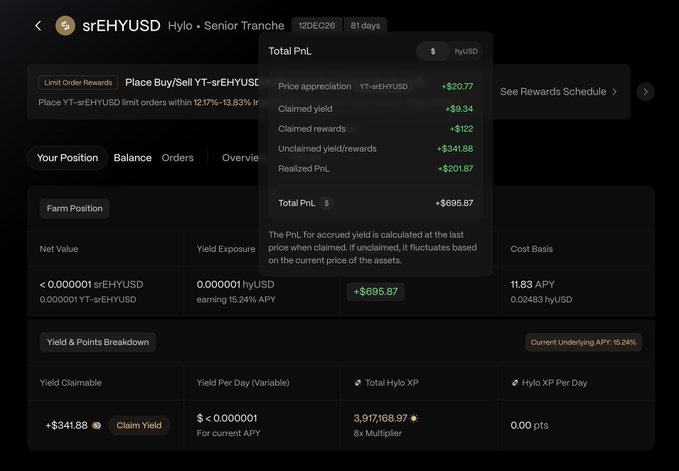This screenshot has width=679, height=471.
Task: Claim yield with the Claim Yield button
Action: coord(139,426)
